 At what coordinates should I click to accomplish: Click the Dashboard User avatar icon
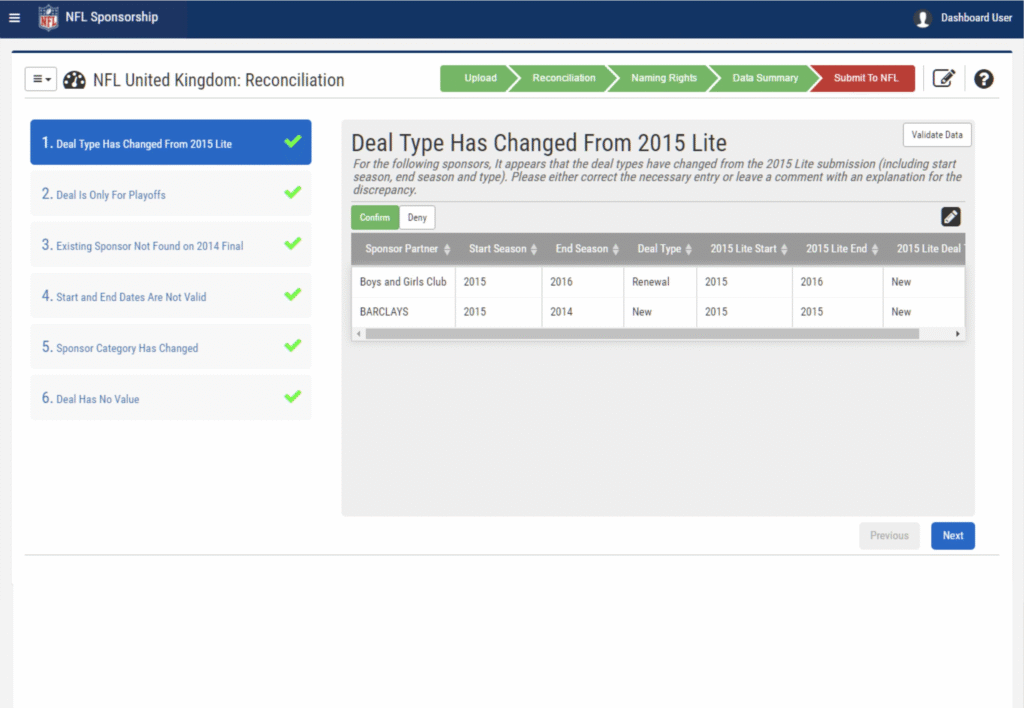pos(922,18)
